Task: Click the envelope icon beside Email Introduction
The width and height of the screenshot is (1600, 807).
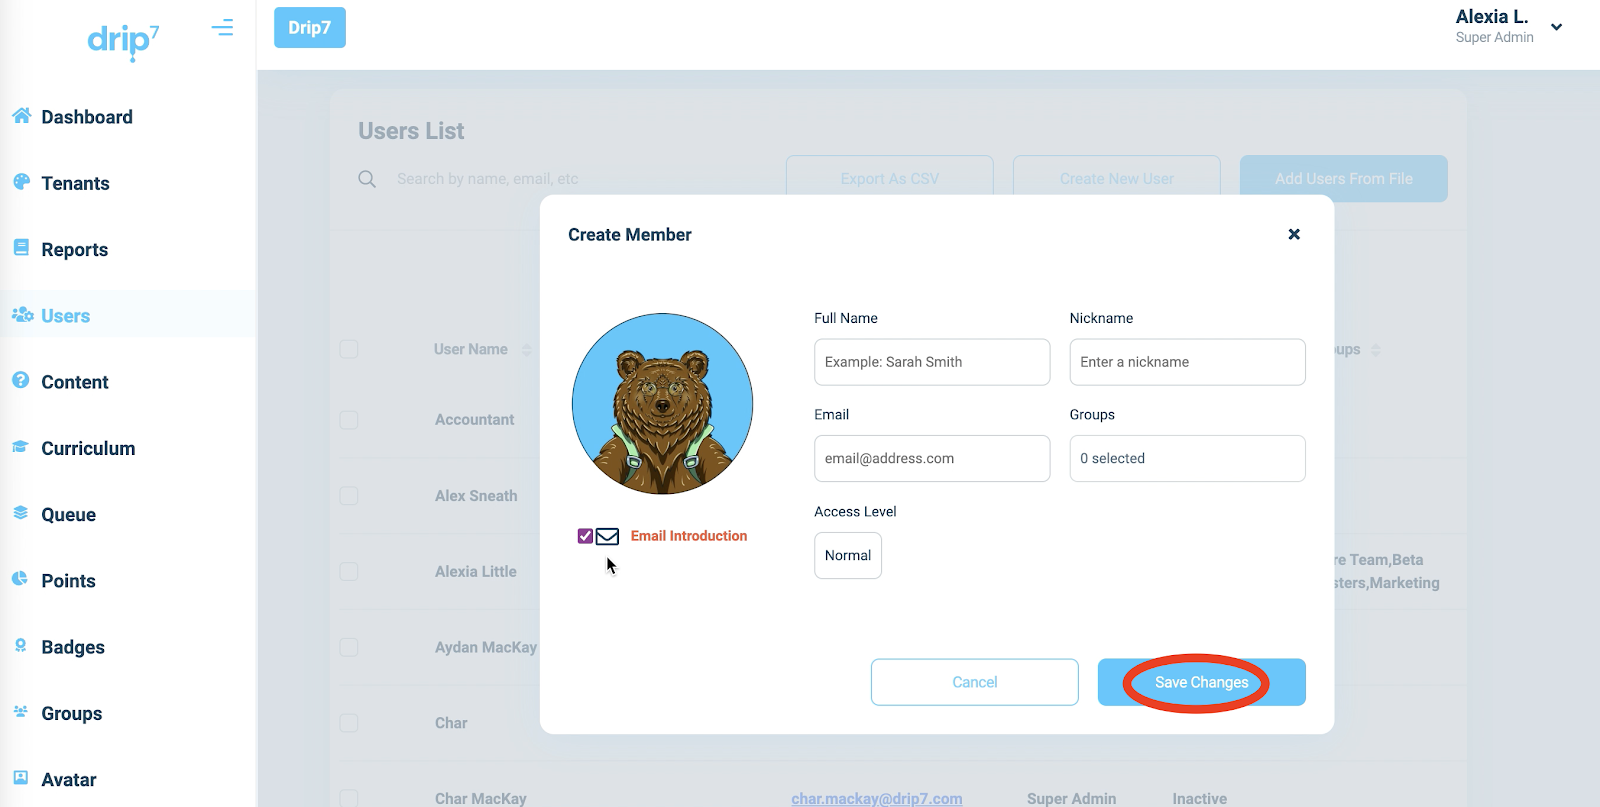Action: 607,537
